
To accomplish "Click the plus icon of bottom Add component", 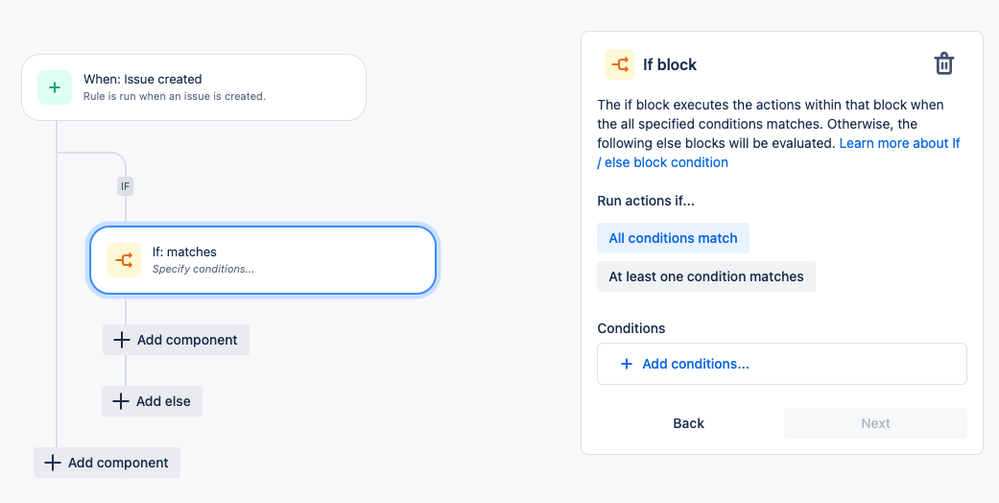I will pyautogui.click(x=52, y=462).
